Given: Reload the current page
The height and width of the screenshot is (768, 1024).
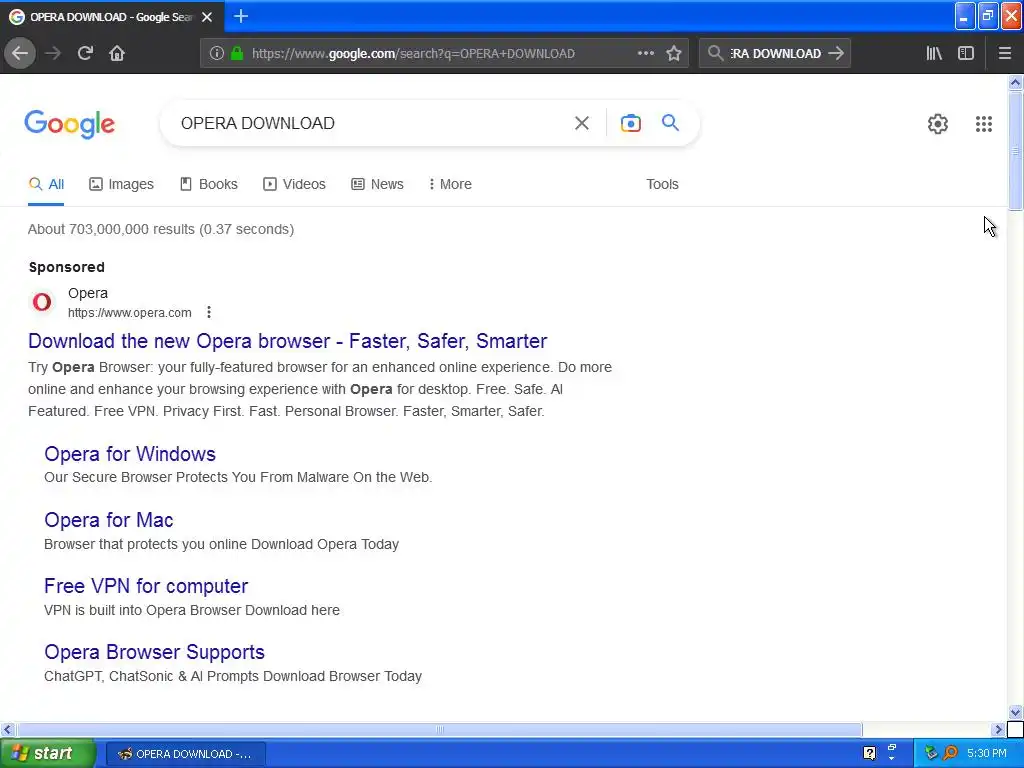Looking at the screenshot, I should pyautogui.click(x=85, y=53).
